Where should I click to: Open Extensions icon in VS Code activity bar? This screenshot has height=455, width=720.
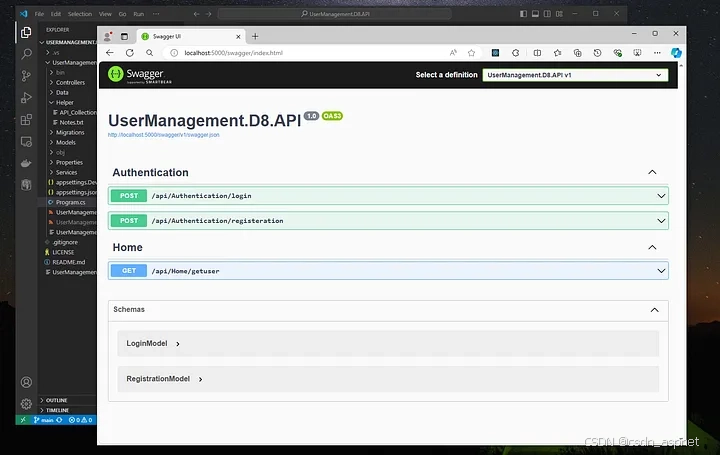point(26,120)
